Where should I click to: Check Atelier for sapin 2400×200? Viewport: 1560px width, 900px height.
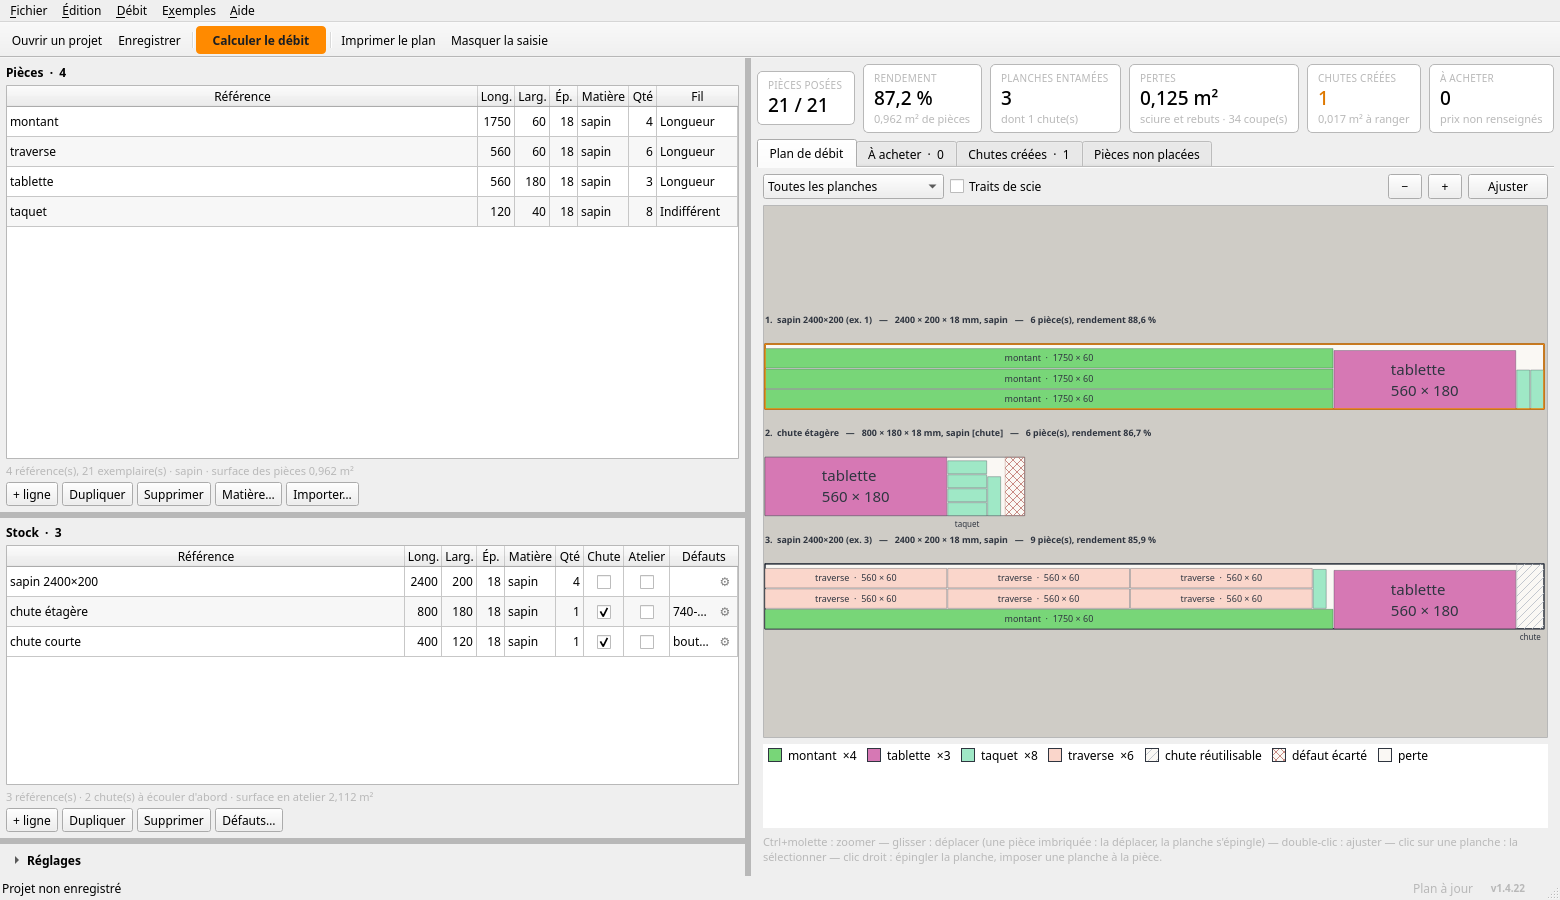pos(647,582)
